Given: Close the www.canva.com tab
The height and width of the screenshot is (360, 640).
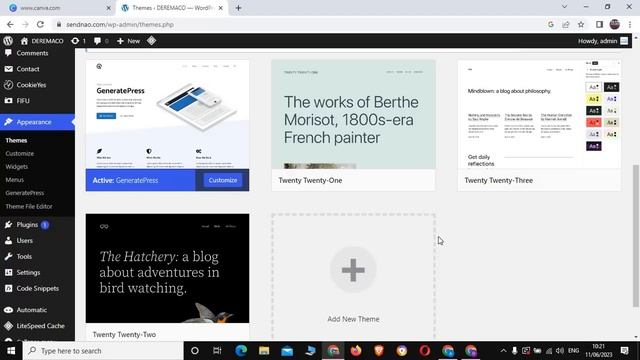Looking at the screenshot, I should tap(109, 8).
